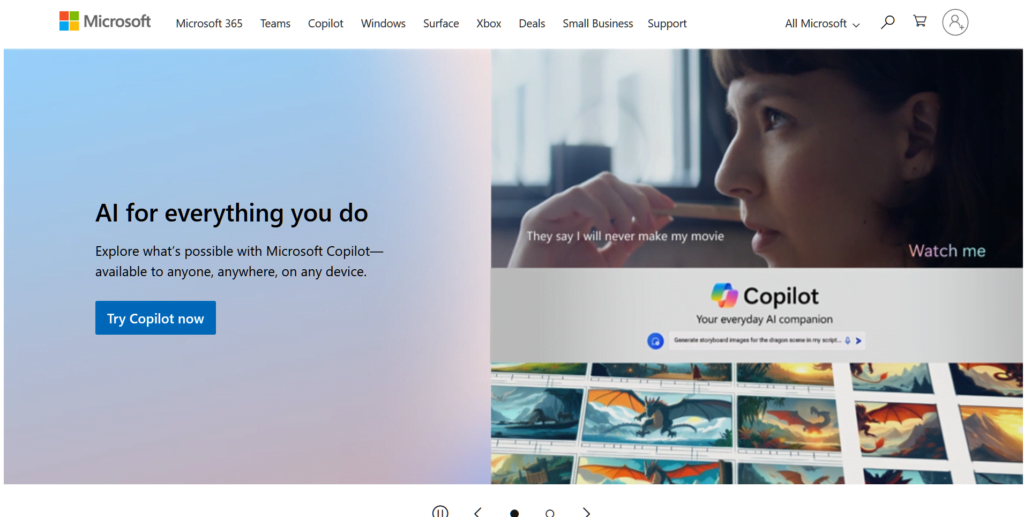Open Small Business nav item

pos(598,24)
